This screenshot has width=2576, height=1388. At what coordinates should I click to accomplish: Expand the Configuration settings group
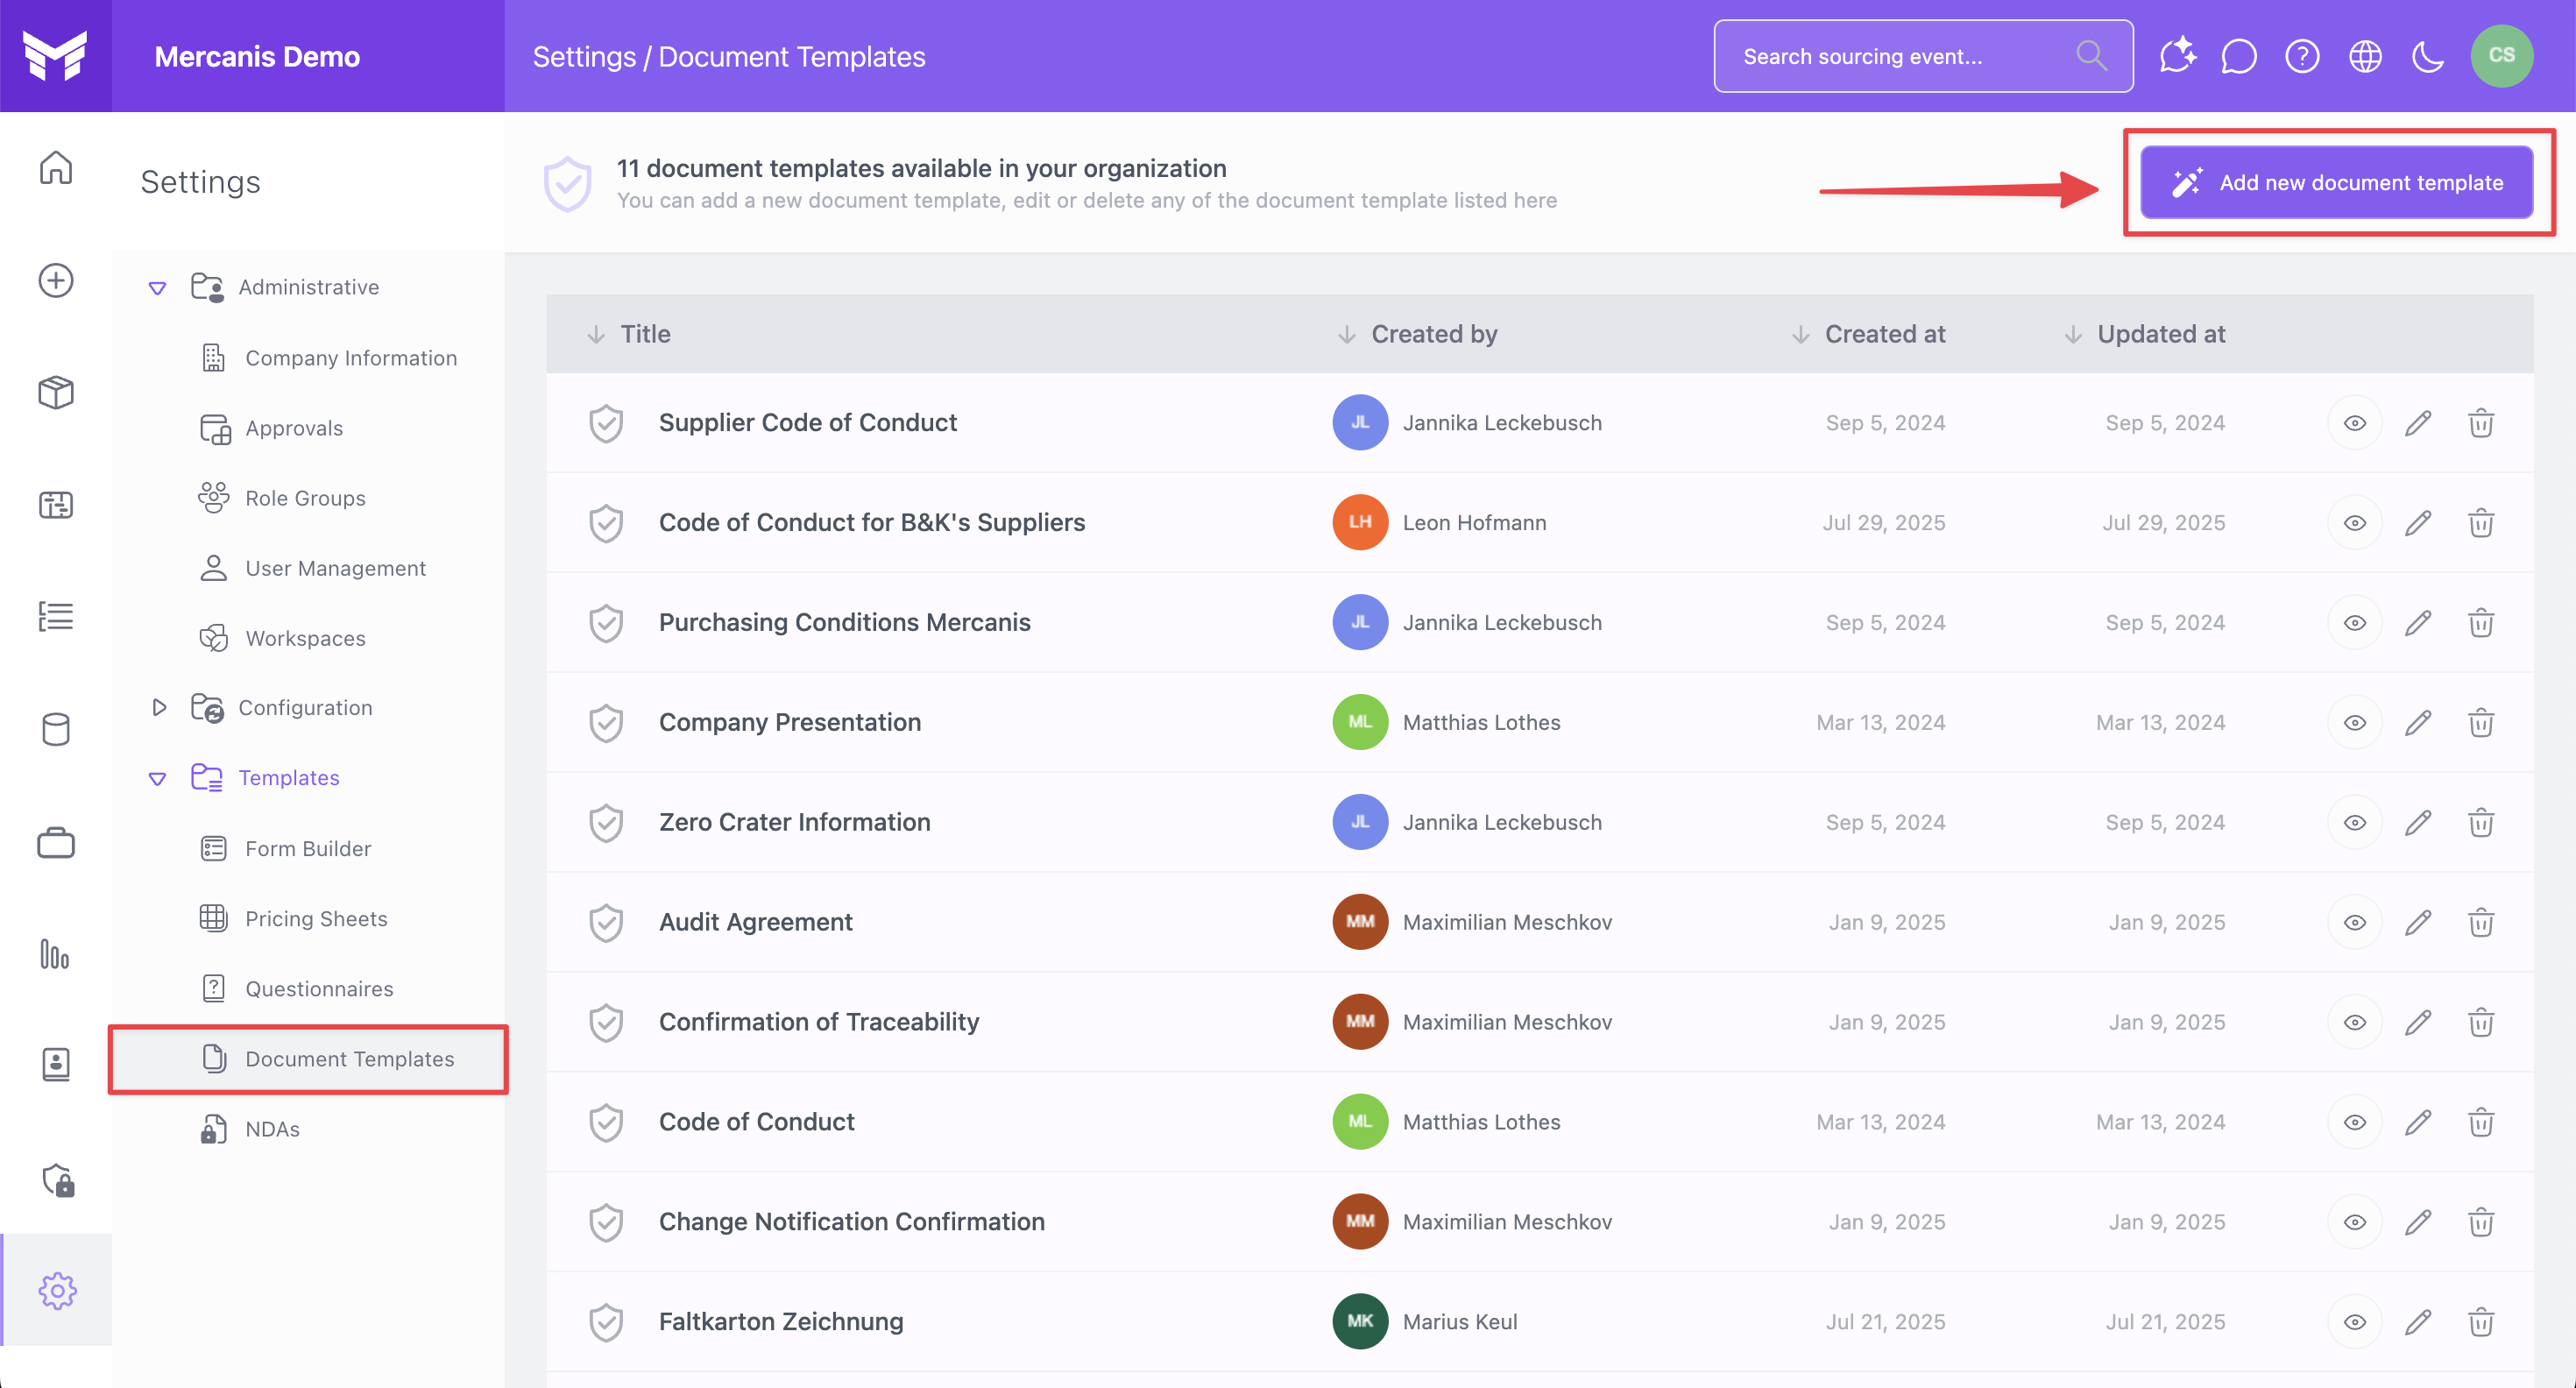[158, 707]
